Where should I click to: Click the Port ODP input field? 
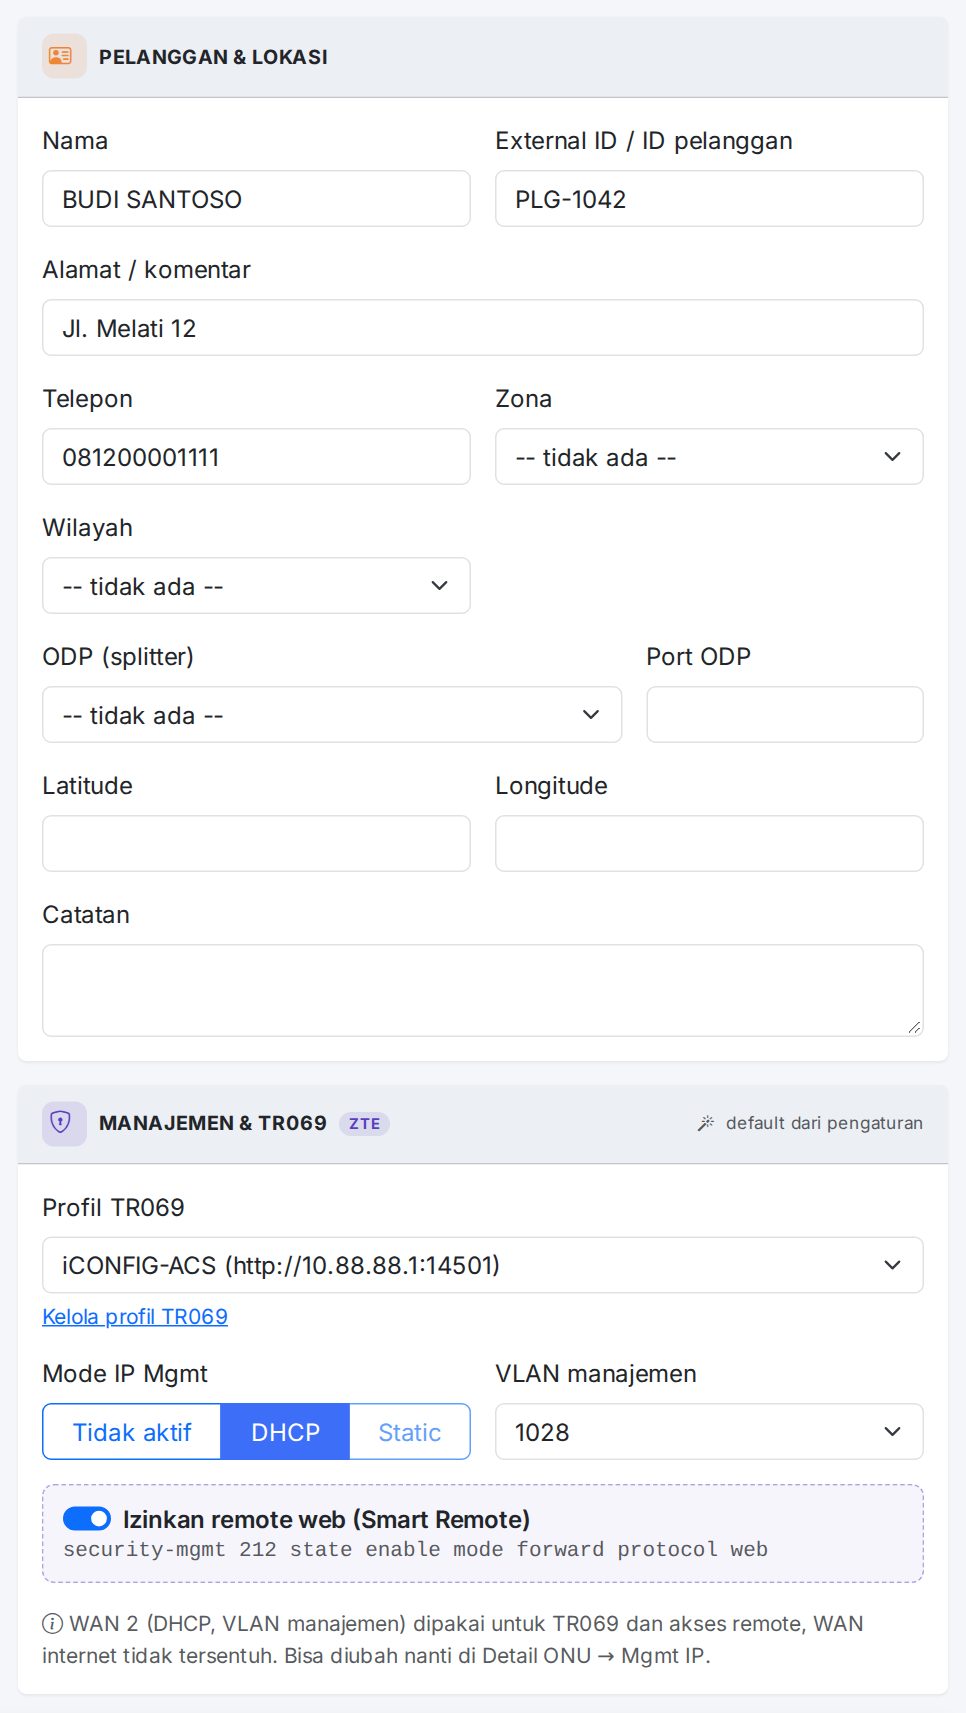(x=785, y=715)
